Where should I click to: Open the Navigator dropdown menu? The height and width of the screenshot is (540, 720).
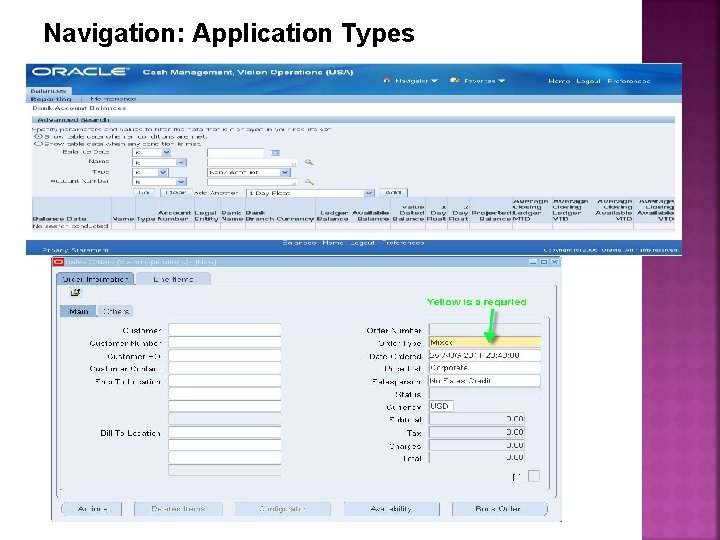434,81
